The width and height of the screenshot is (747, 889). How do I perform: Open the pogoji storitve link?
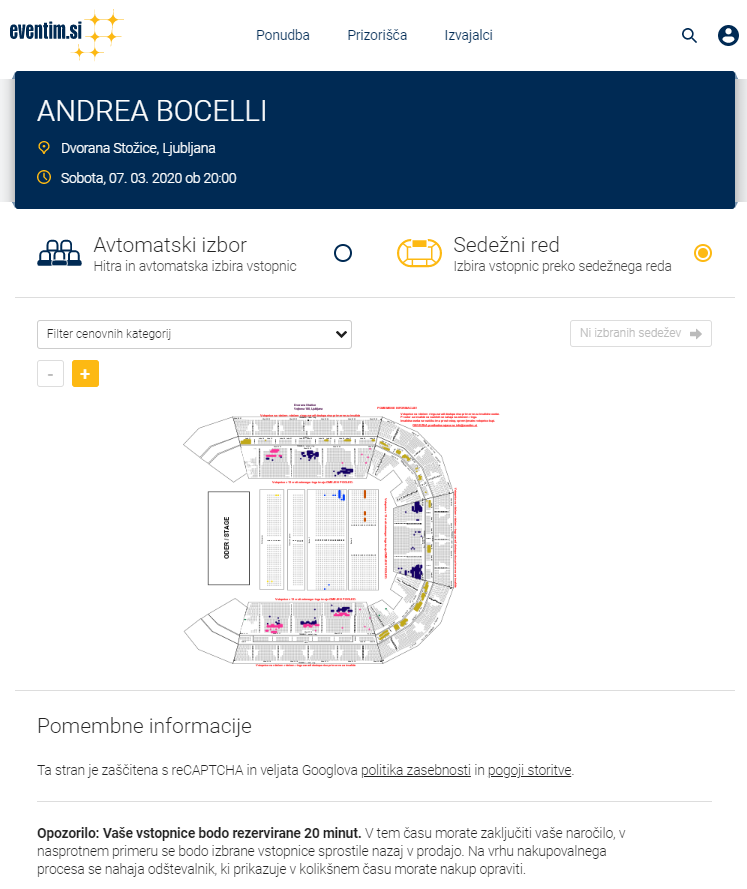(x=529, y=770)
